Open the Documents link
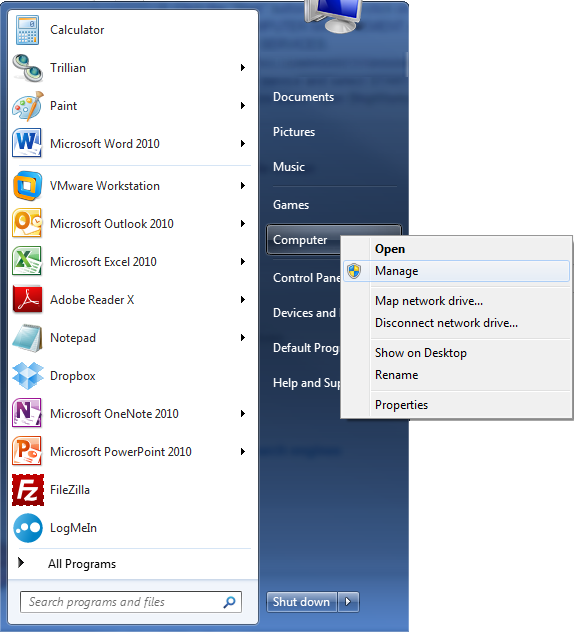This screenshot has height=632, width=574. tap(304, 97)
